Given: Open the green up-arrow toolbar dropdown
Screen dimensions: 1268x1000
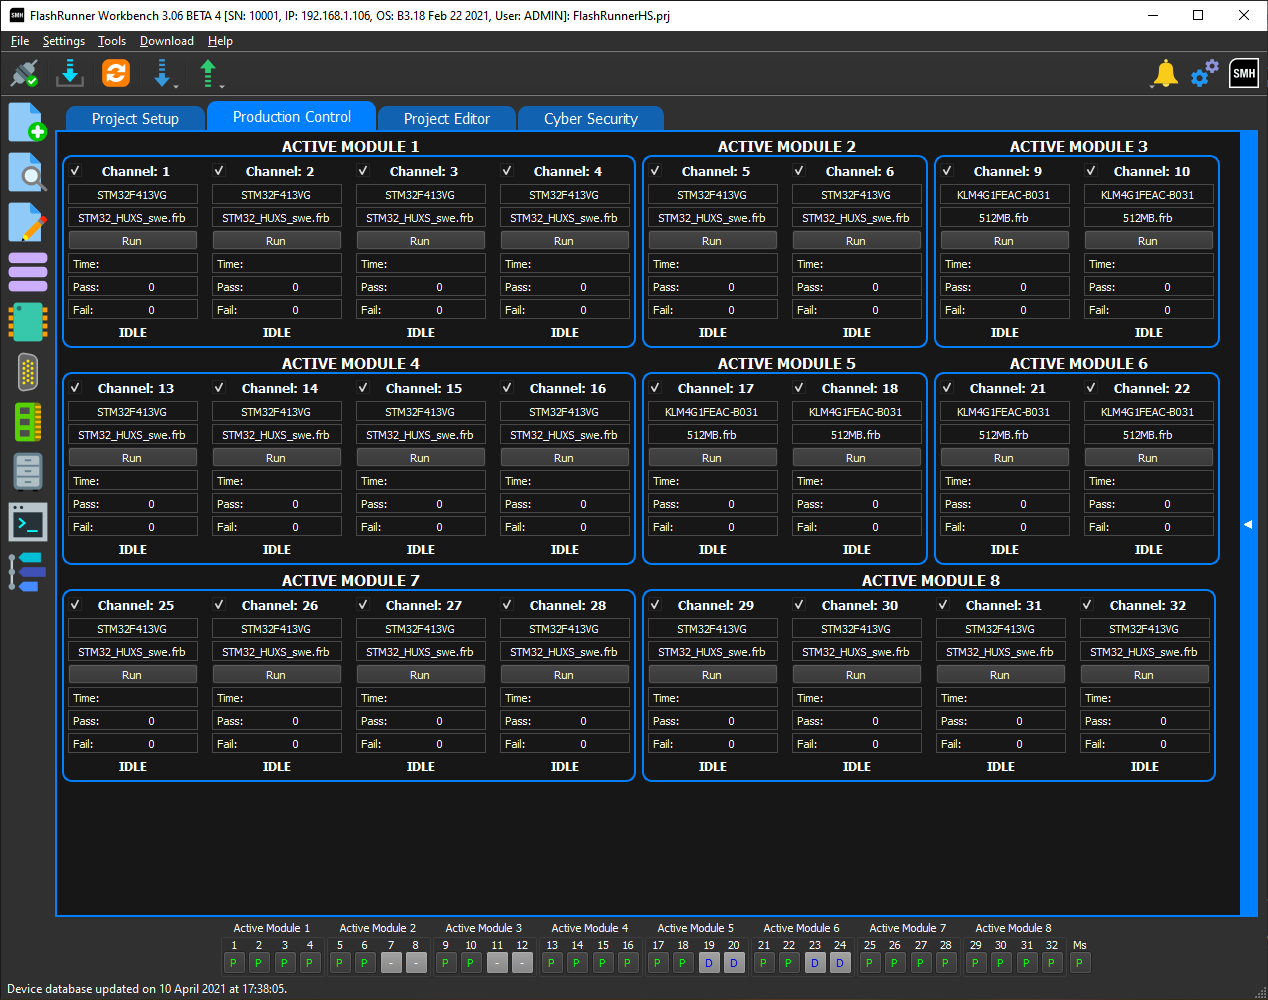Looking at the screenshot, I should tap(210, 73).
